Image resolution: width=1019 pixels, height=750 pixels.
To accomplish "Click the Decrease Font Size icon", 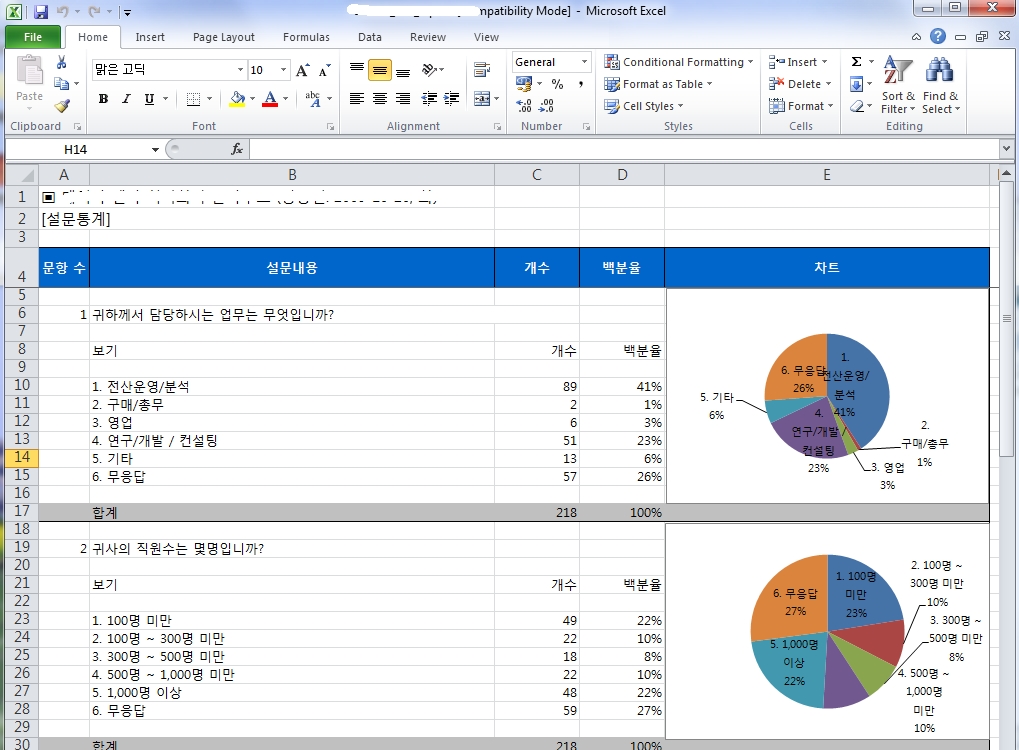I will point(324,70).
